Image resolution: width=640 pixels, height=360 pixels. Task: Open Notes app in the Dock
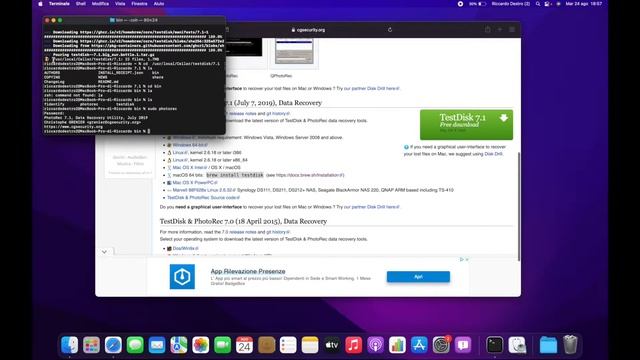[310, 345]
